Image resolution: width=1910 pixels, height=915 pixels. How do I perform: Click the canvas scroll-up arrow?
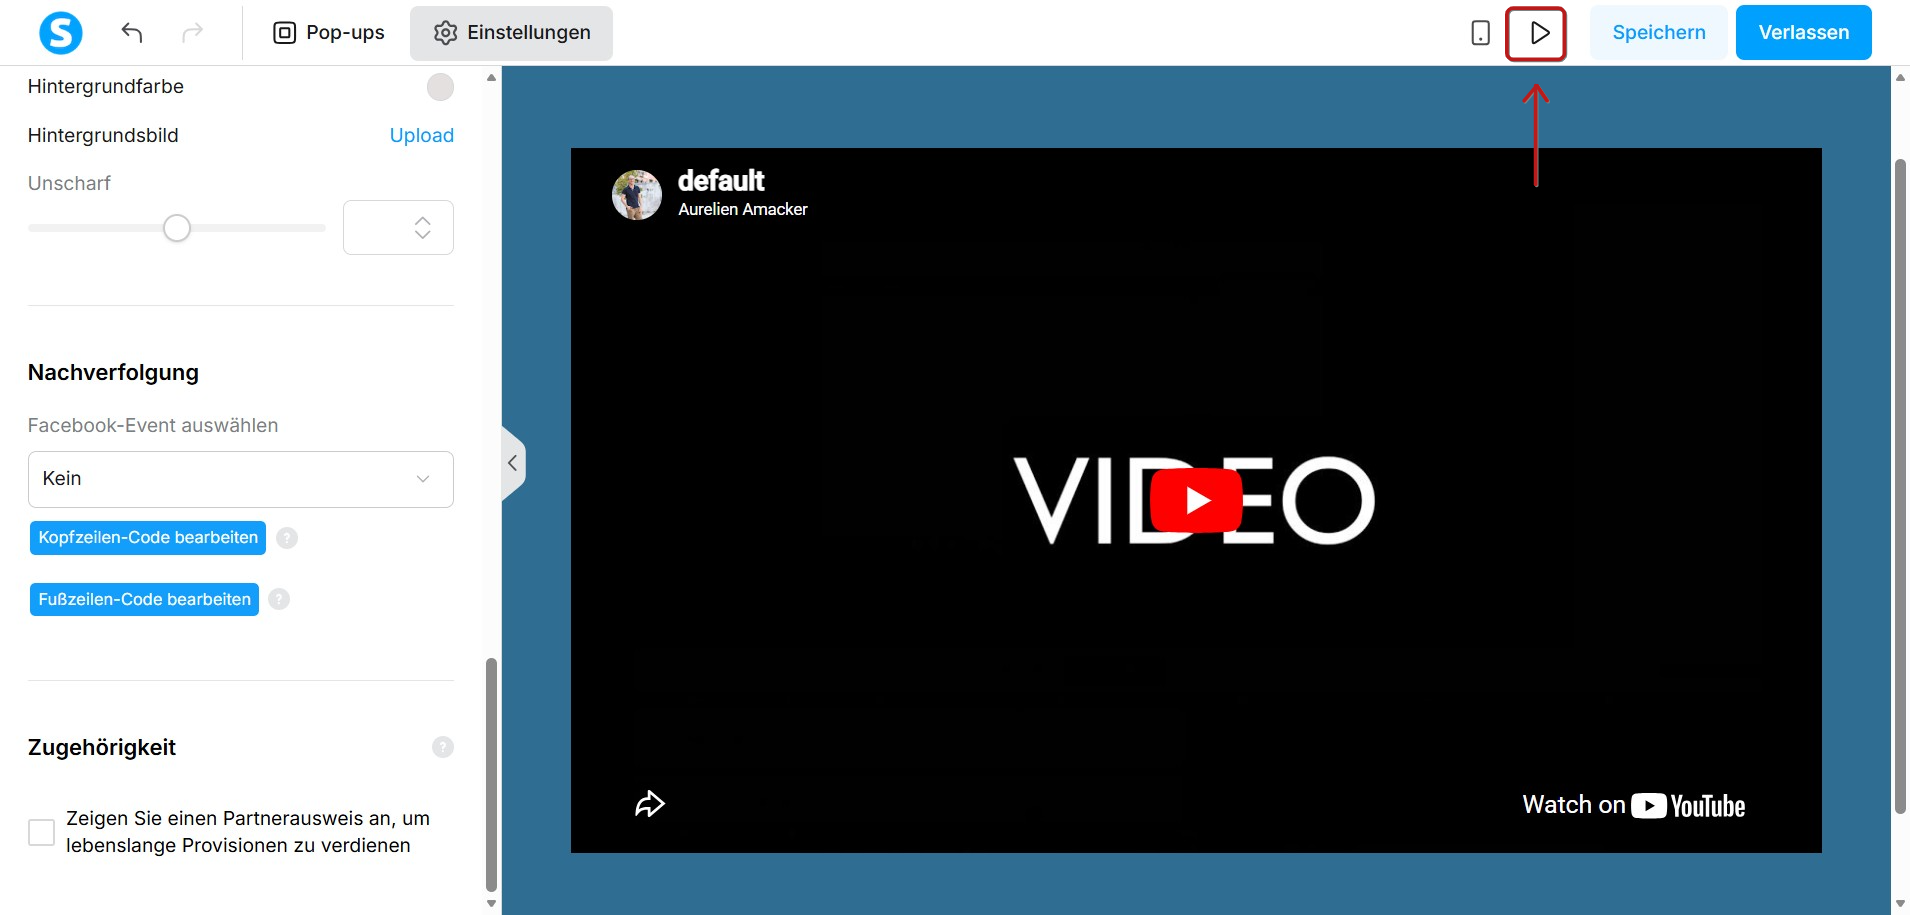point(1900,77)
